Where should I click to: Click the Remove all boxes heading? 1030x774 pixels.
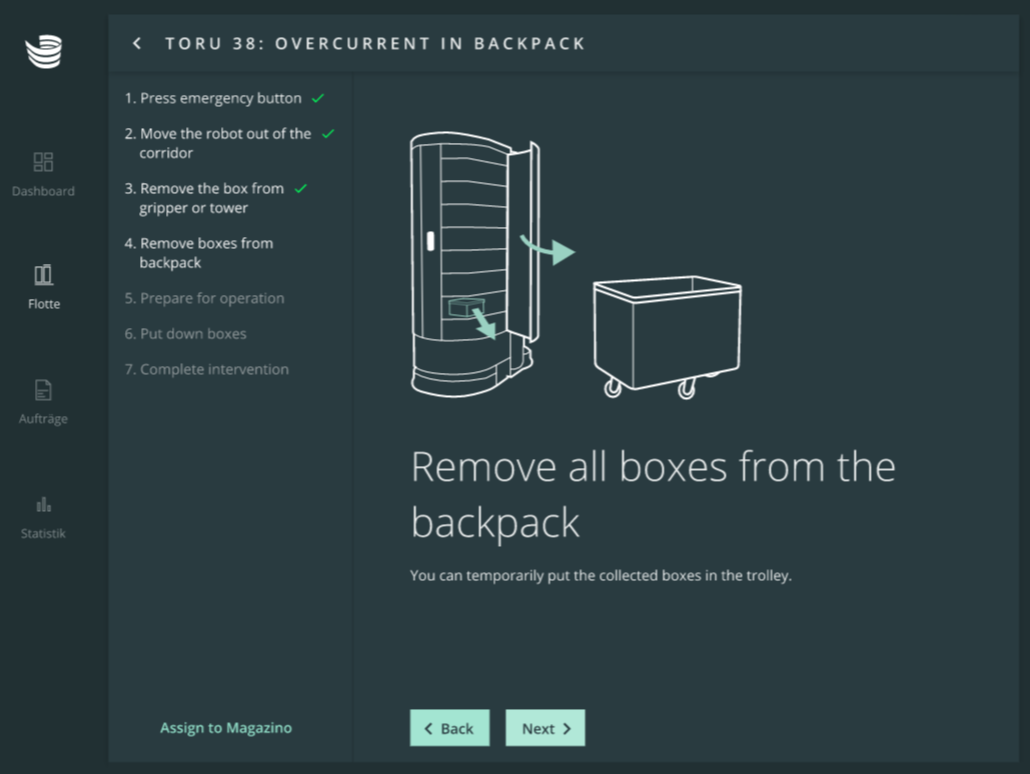[x=652, y=494]
